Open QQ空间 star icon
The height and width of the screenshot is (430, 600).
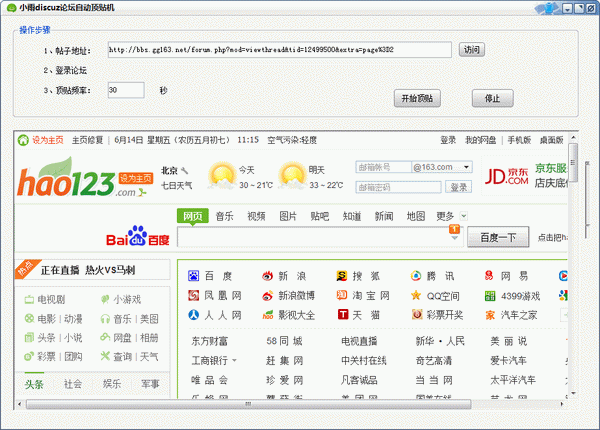point(416,296)
